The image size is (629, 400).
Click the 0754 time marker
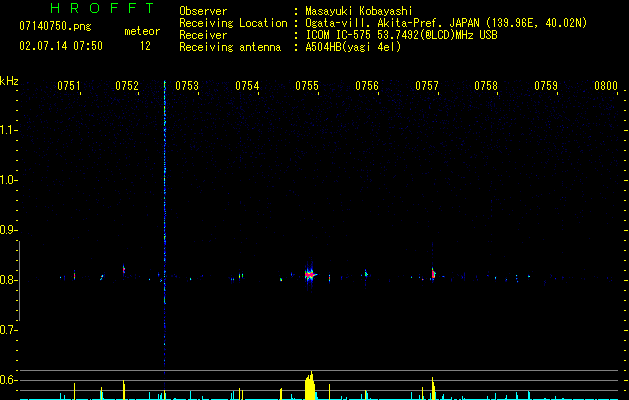tap(247, 85)
